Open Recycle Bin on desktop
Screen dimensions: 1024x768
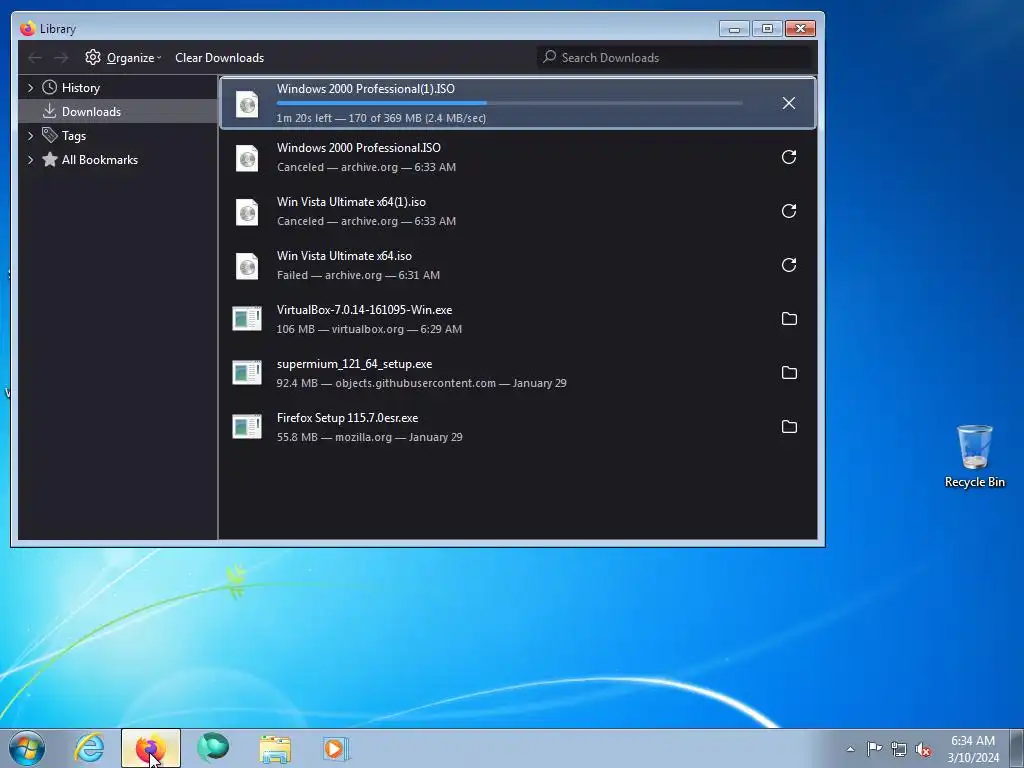[974, 456]
